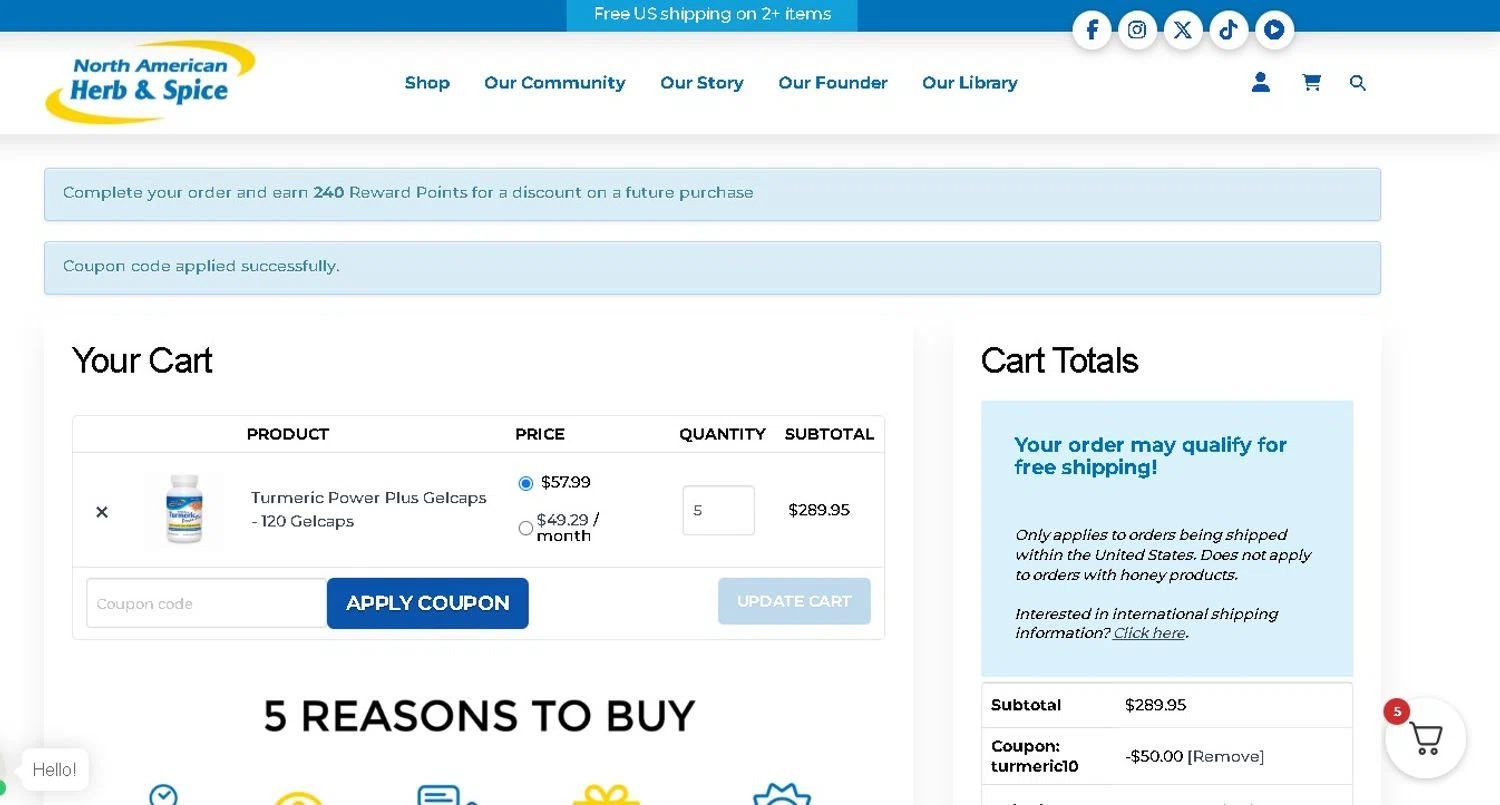Click the 'Your order may qualify for free shipping!' heading

point(1151,456)
